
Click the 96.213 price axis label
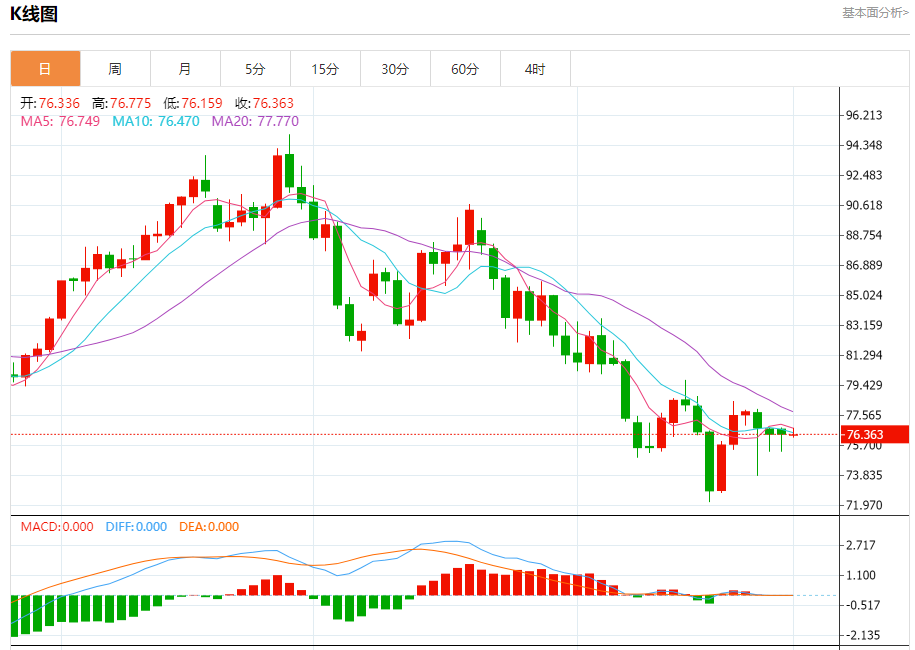pos(864,116)
